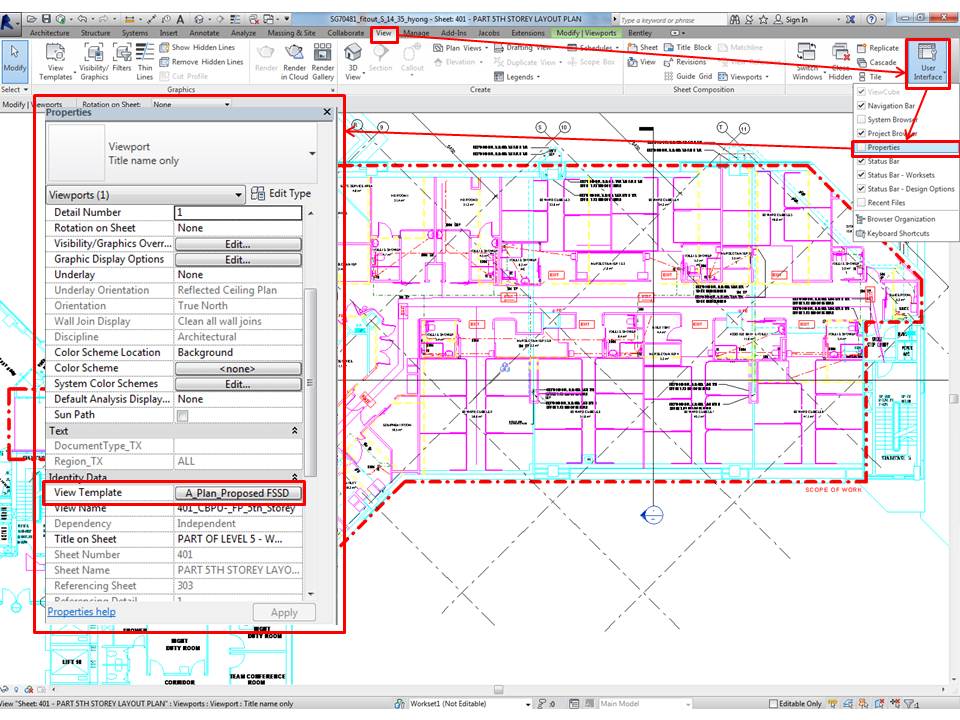Viewport: 960px width, 720px height.
Task: Open the Add-Ins ribbon tab
Action: [452, 33]
